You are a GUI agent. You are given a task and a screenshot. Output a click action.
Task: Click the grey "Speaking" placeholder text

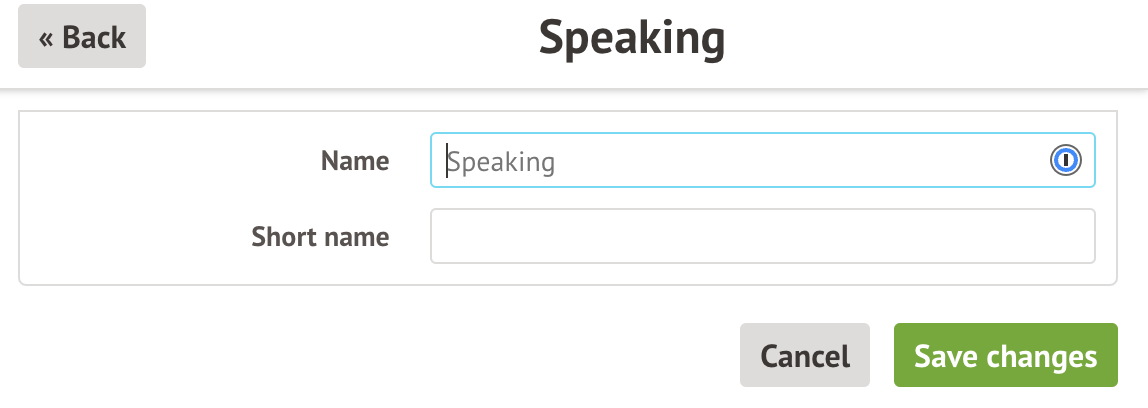coord(501,161)
